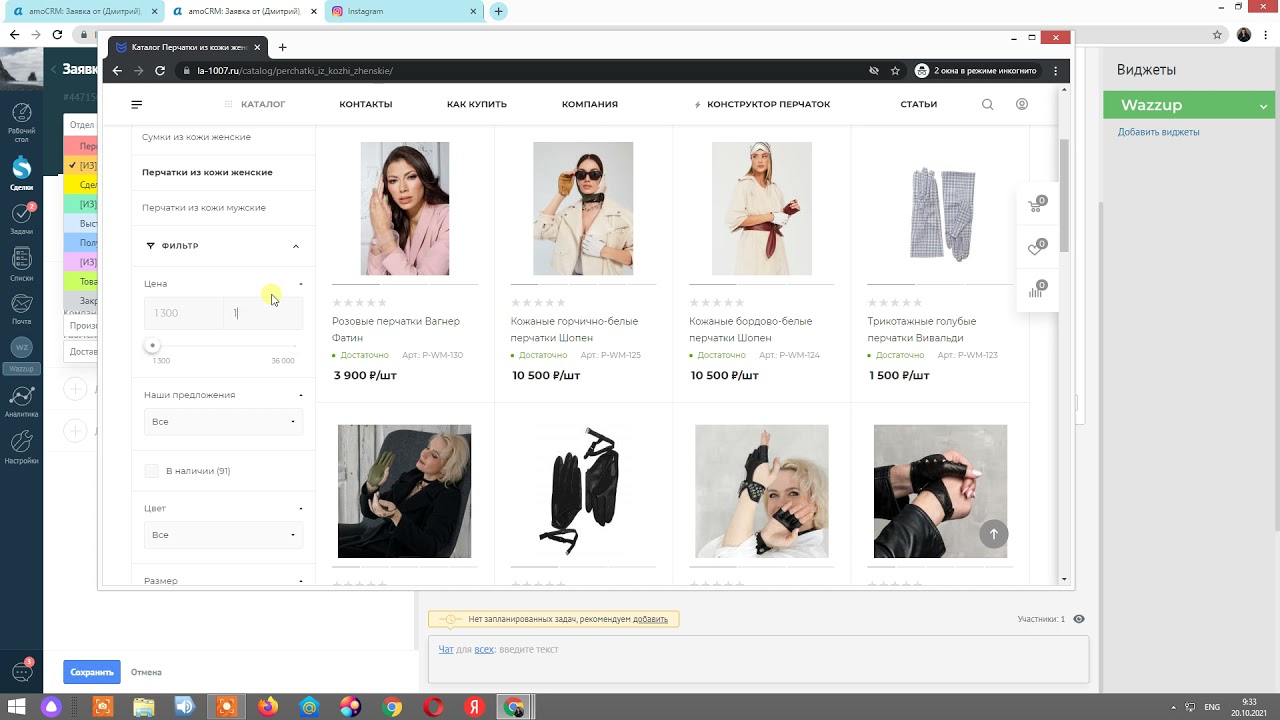The height and width of the screenshot is (720, 1280).
Task: Open the "Цвет" dropdown showing Все
Action: [223, 535]
